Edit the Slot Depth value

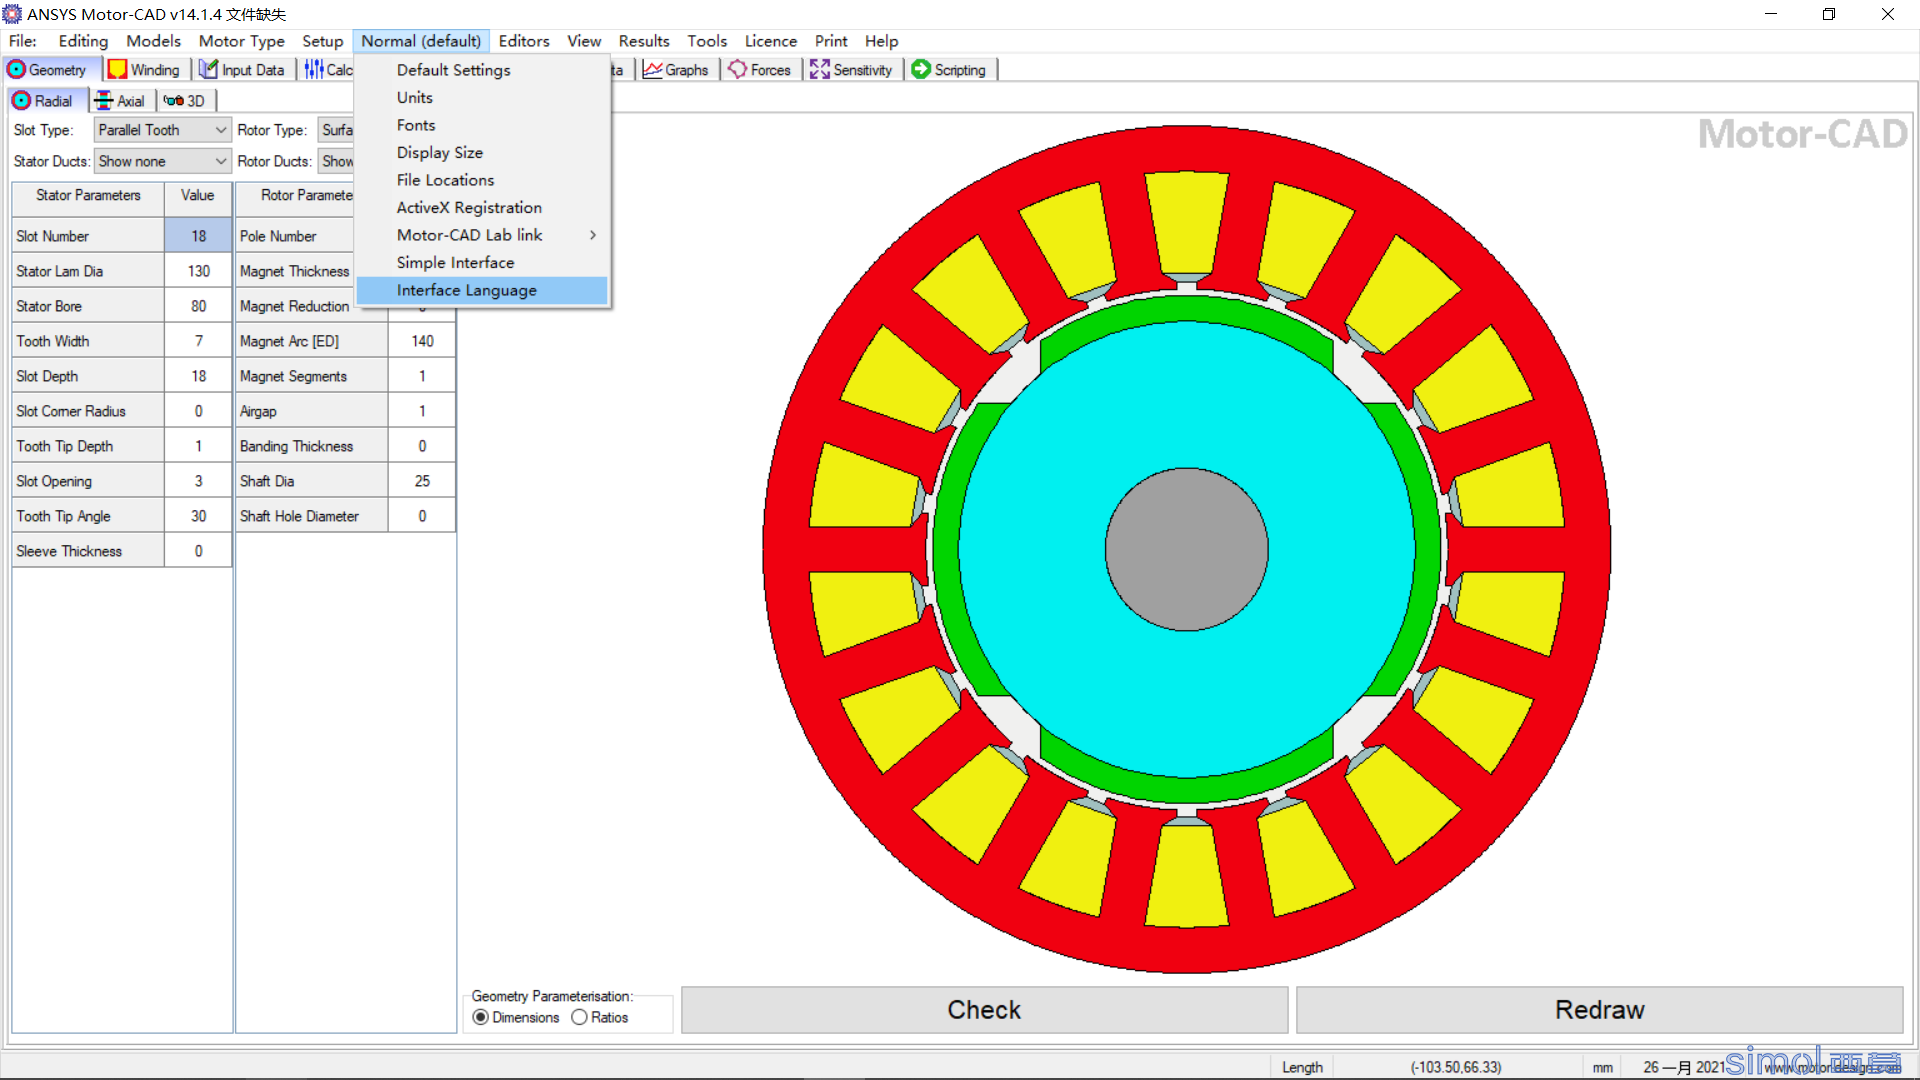click(198, 376)
